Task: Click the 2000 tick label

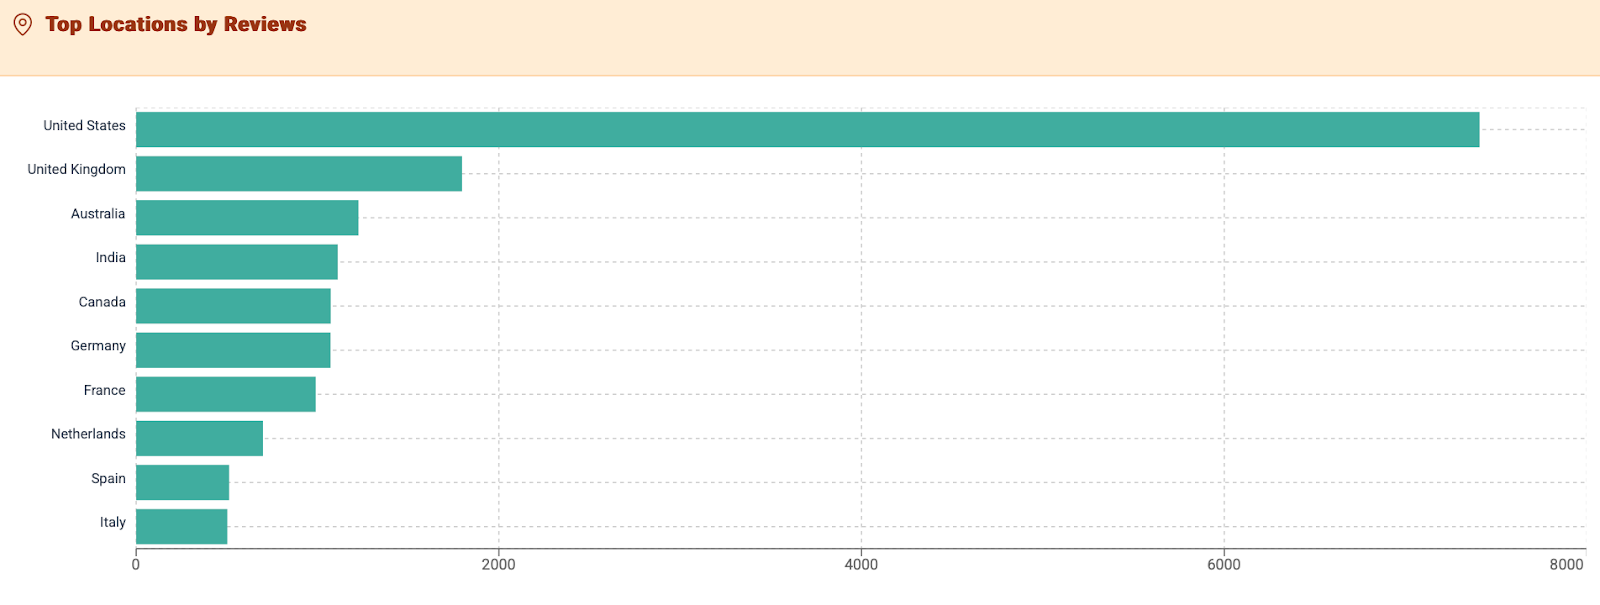Action: tap(498, 565)
